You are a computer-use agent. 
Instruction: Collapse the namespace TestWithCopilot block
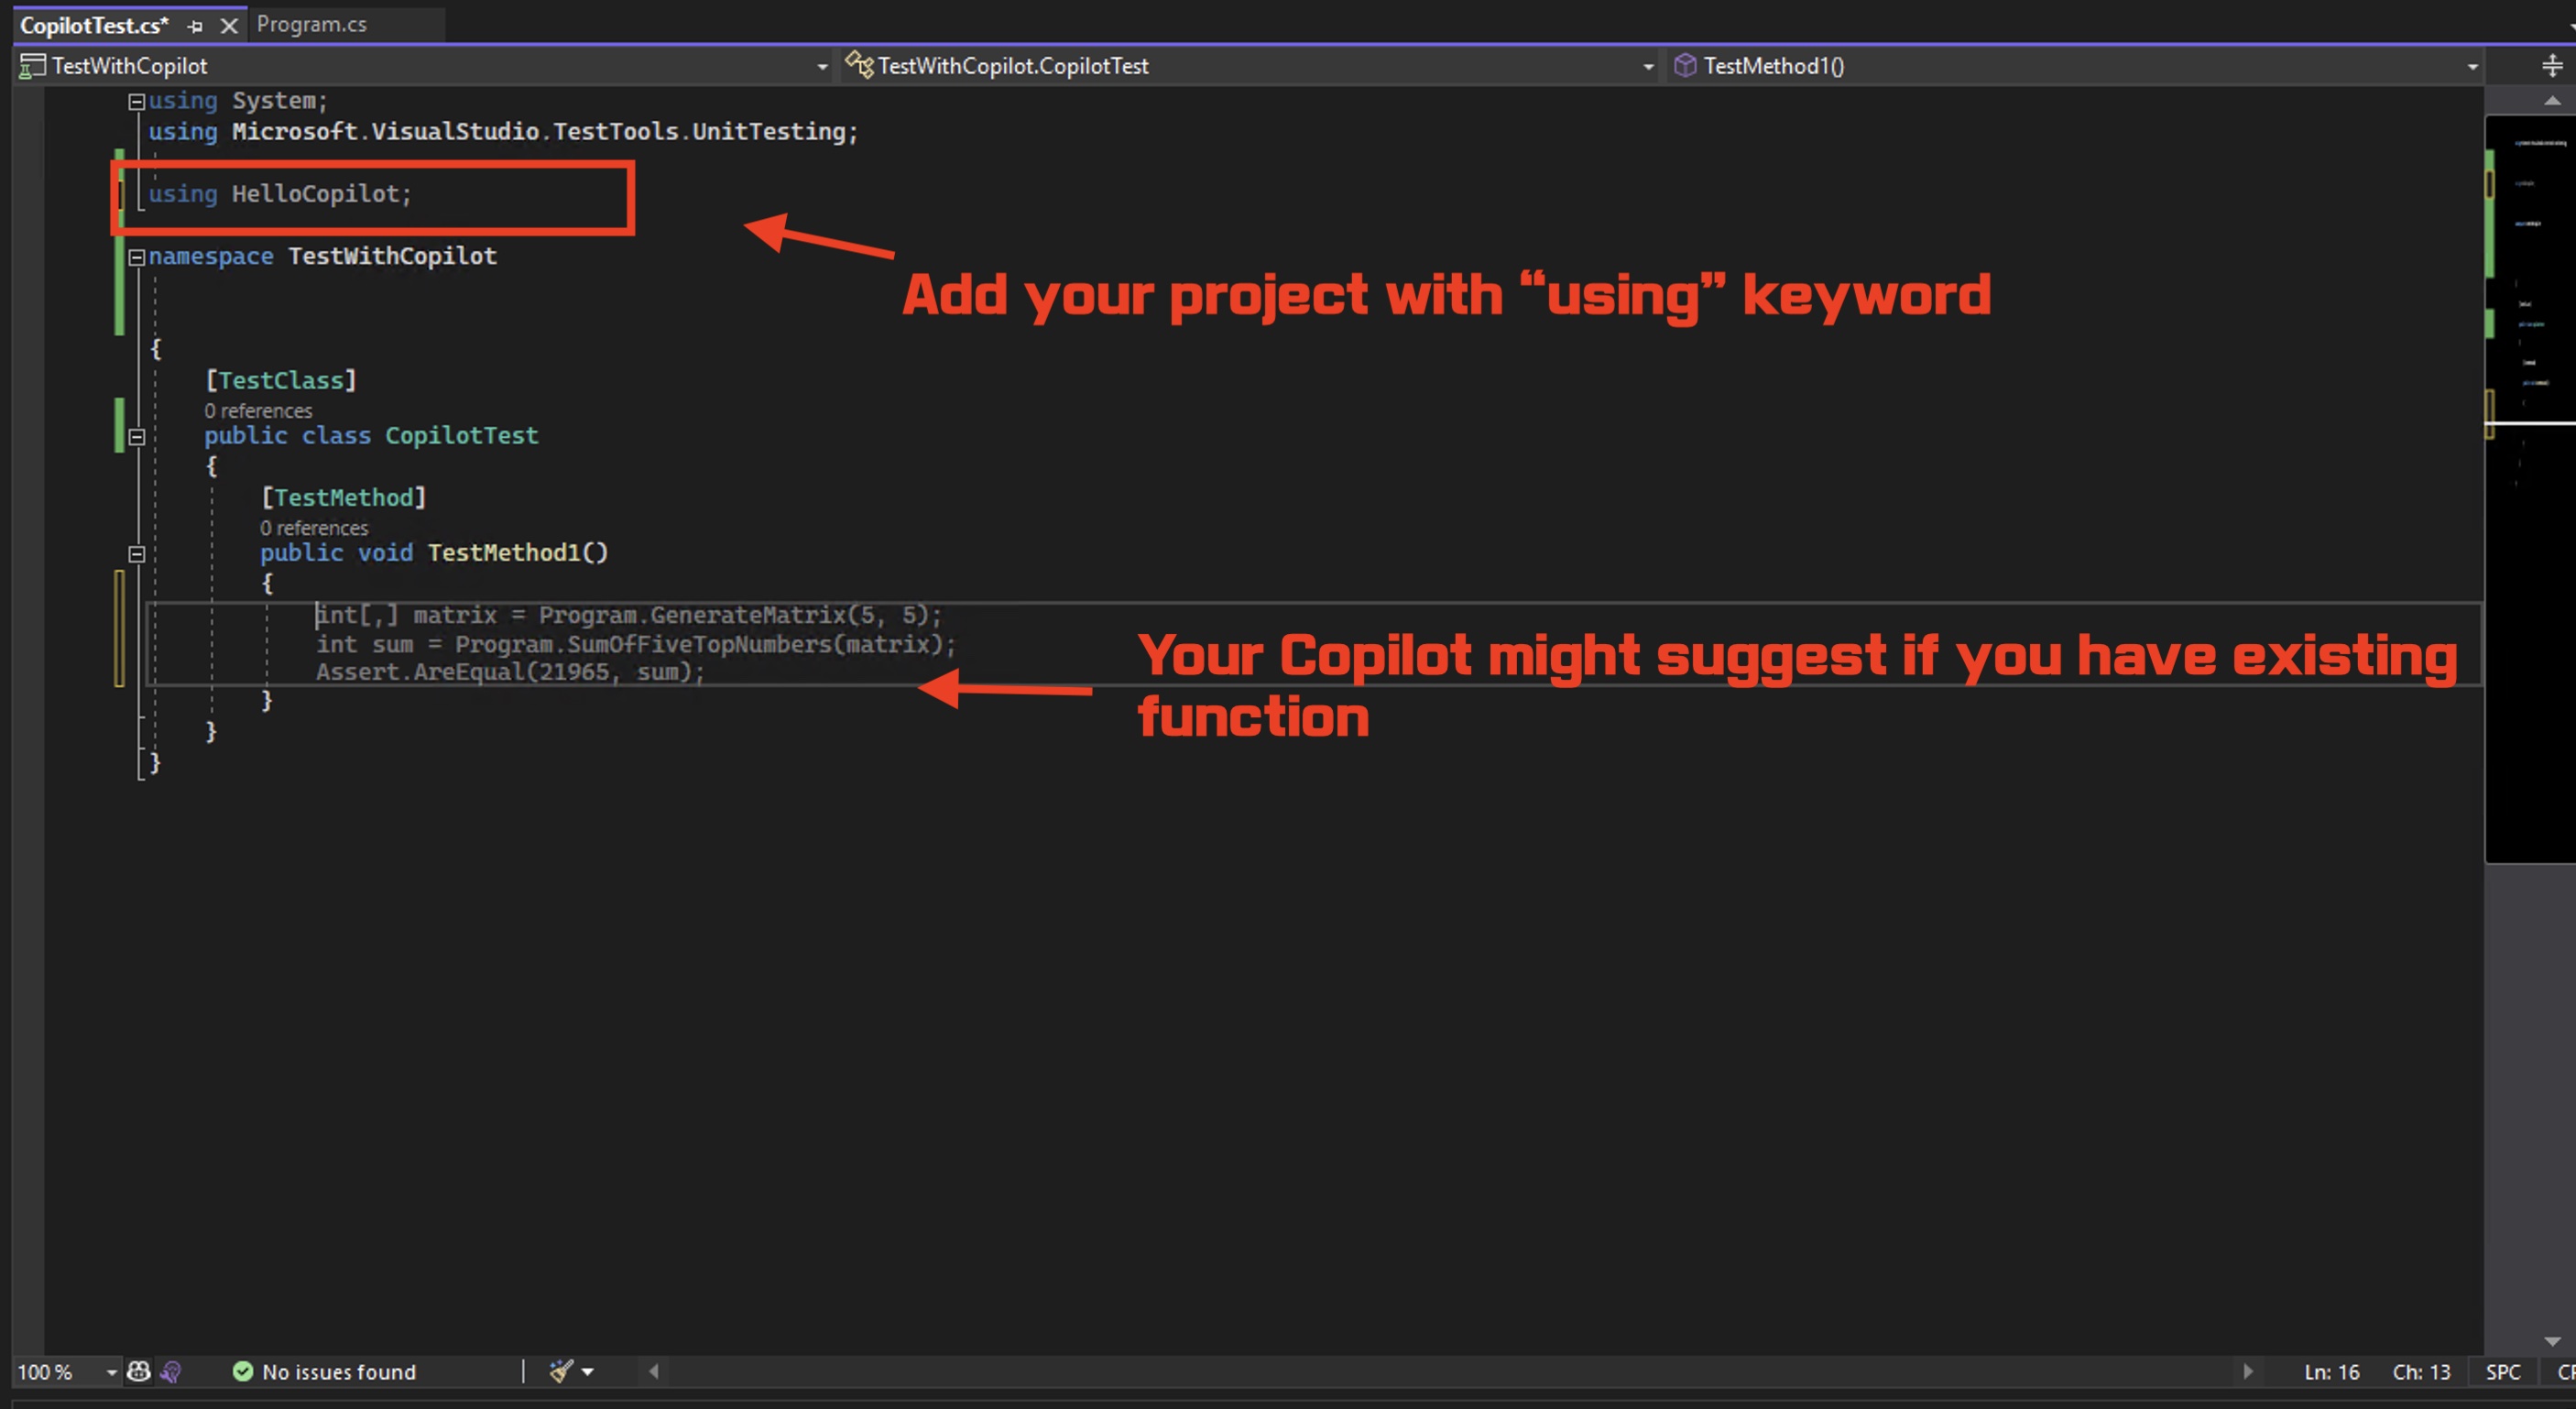(137, 257)
